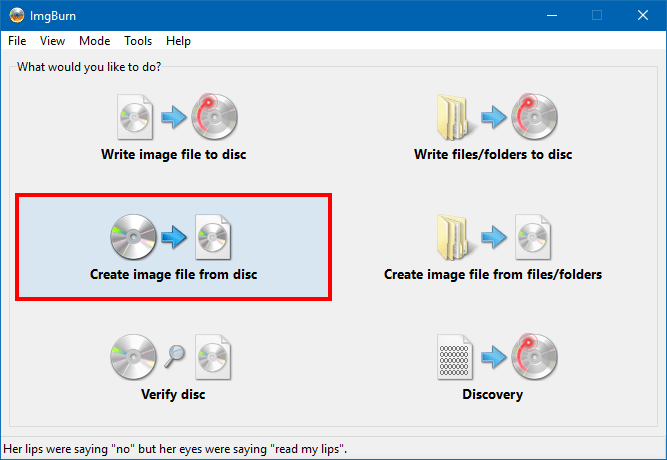
Task: Open the Tools menu
Action: [138, 41]
